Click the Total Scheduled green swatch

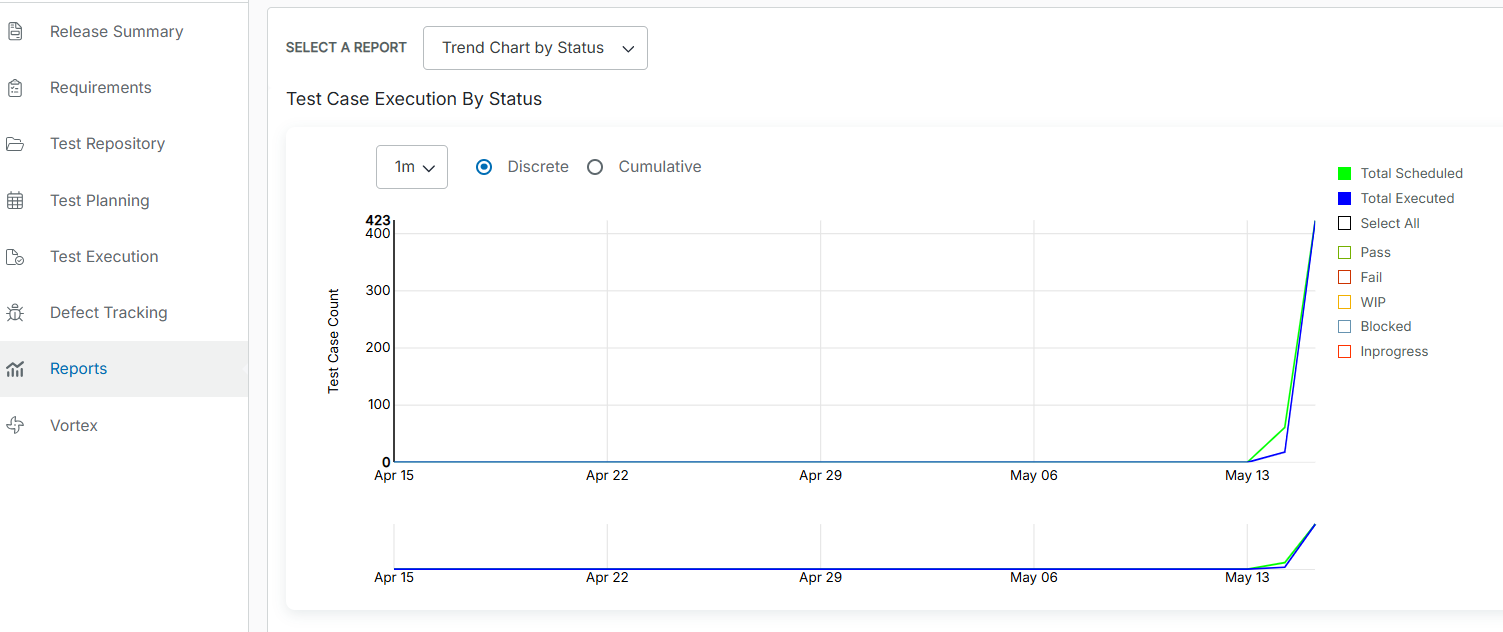coord(1344,173)
